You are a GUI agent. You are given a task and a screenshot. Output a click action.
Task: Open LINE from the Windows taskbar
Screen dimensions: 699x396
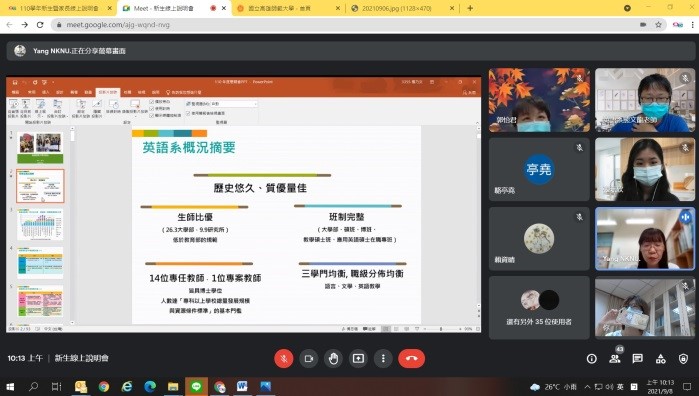coord(196,386)
